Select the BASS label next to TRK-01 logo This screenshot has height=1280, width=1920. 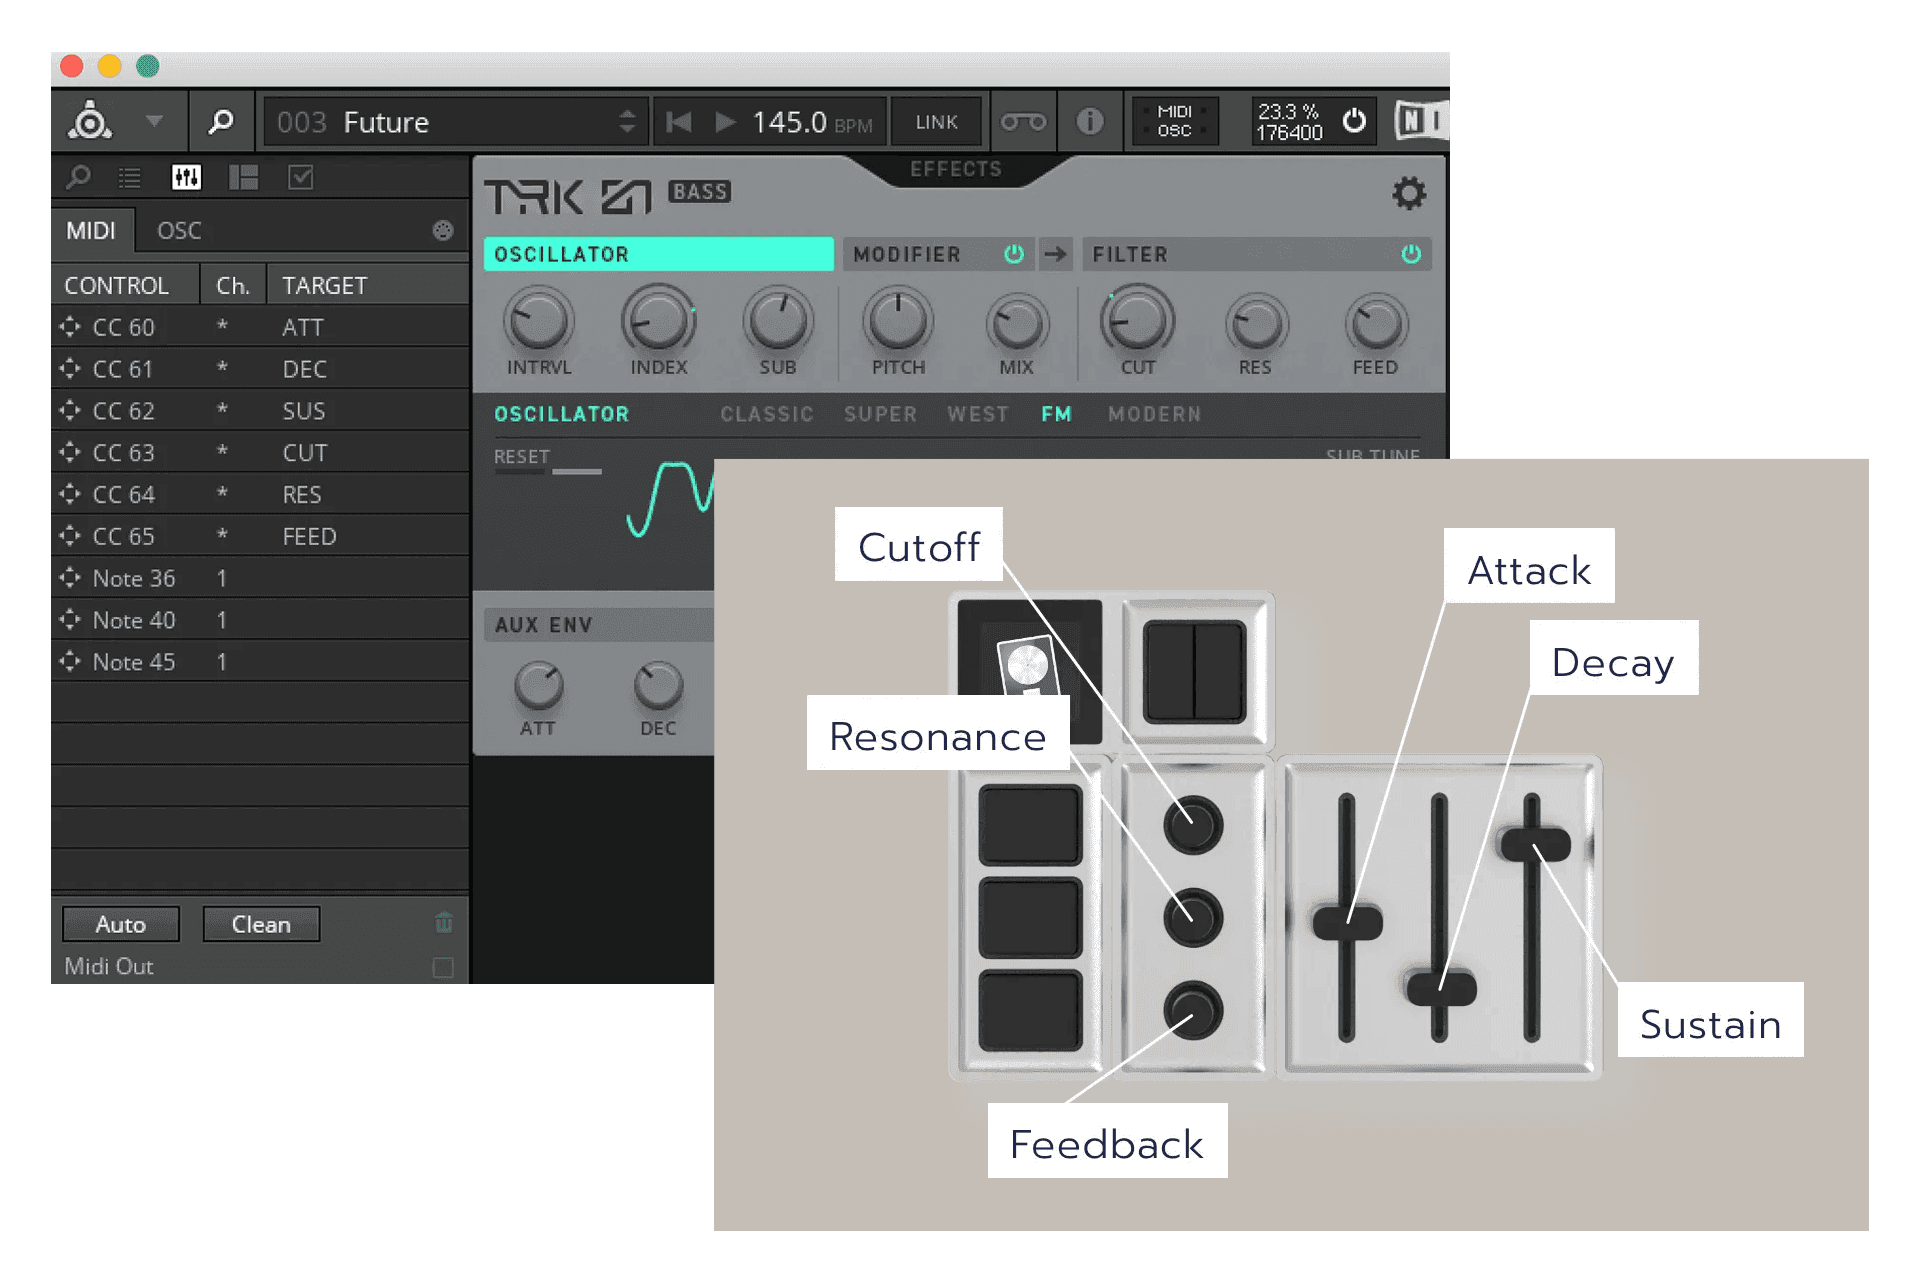tap(700, 192)
